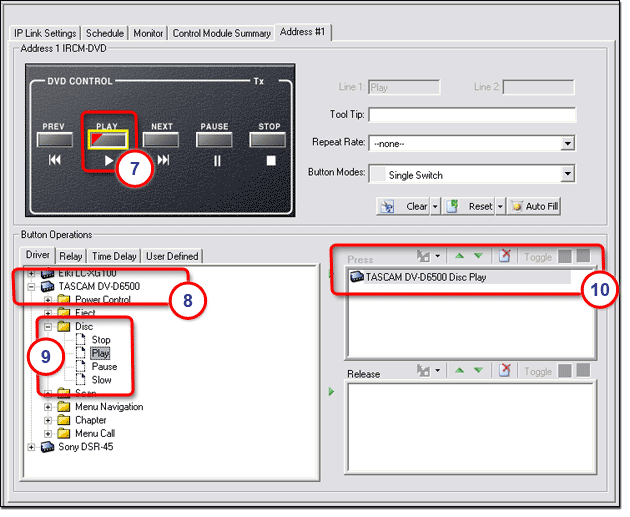630x517 pixels.
Task: Open the Button Modes dropdown
Action: (x=568, y=175)
